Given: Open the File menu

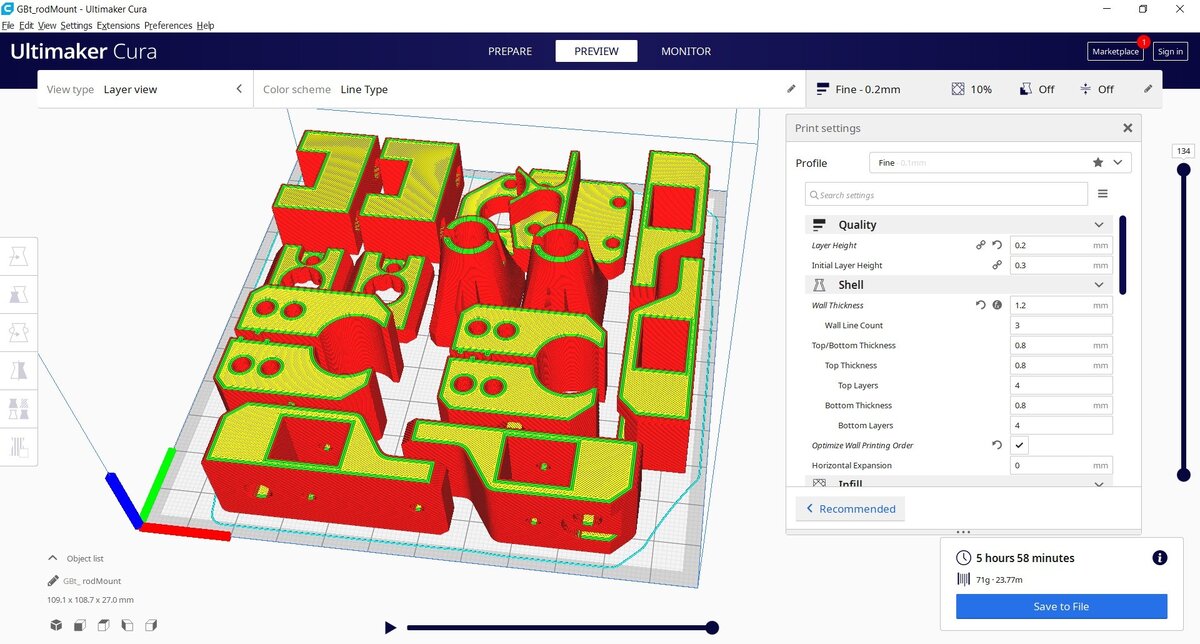Looking at the screenshot, I should [8, 25].
